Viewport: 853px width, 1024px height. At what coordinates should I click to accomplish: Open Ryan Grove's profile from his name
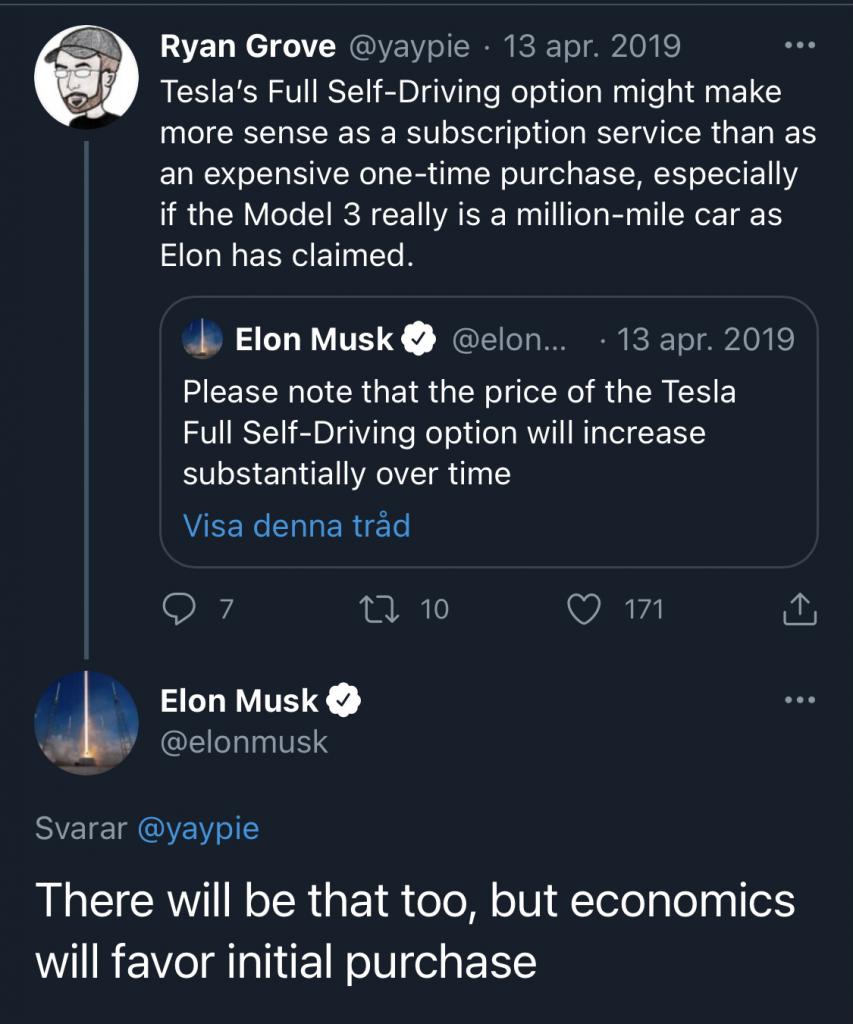[x=248, y=46]
